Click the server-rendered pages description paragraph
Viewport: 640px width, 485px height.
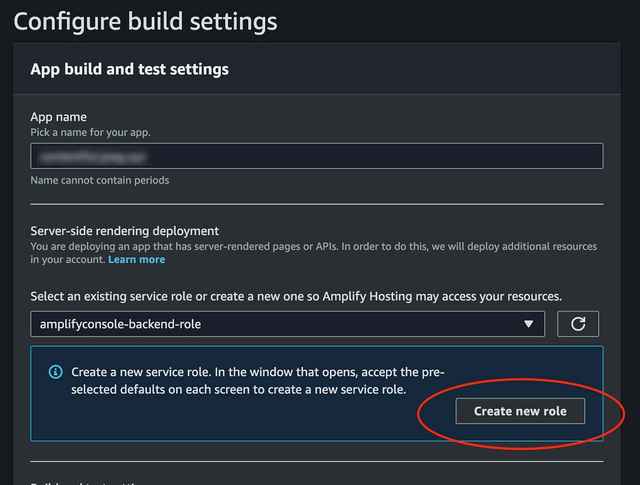(313, 253)
